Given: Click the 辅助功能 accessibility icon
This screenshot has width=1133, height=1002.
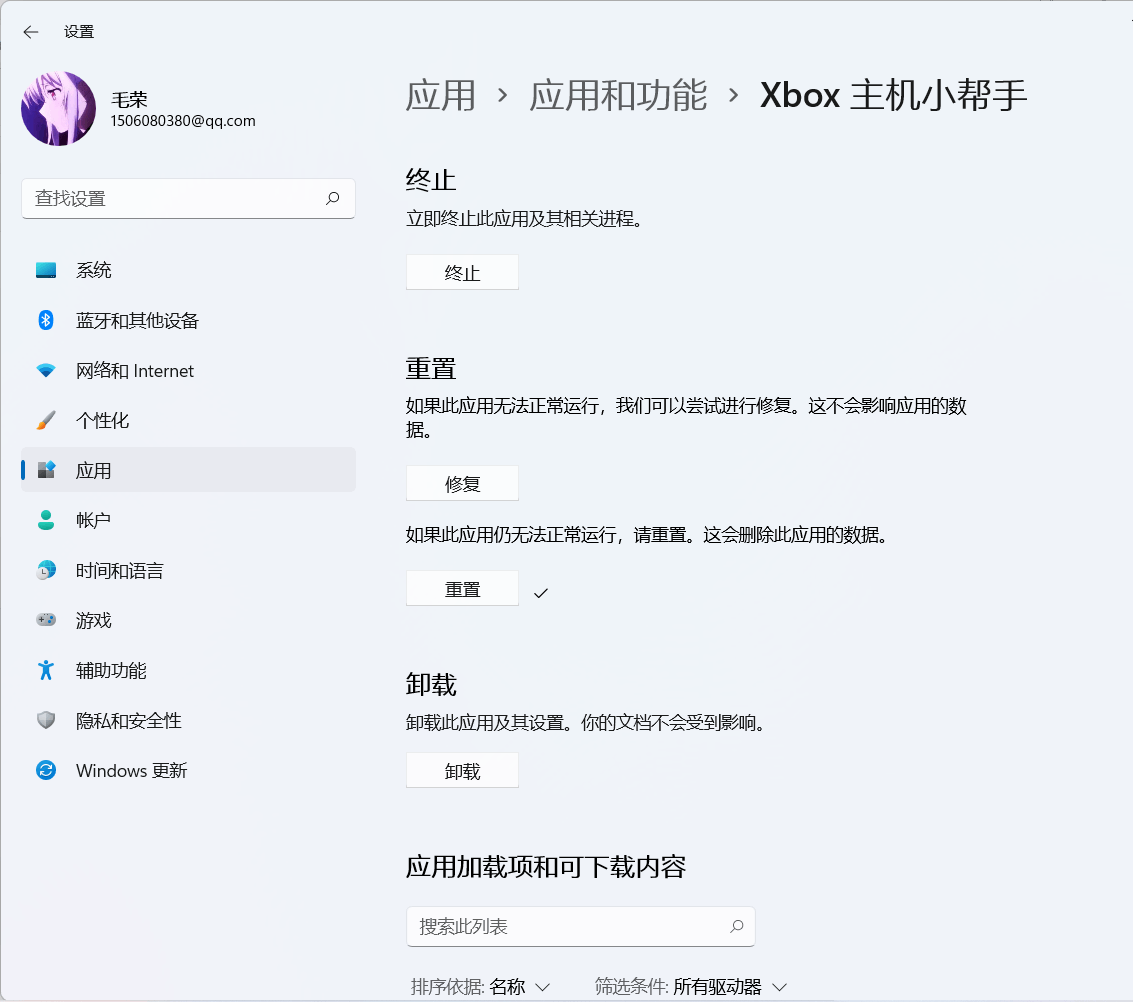Looking at the screenshot, I should pos(46,670).
